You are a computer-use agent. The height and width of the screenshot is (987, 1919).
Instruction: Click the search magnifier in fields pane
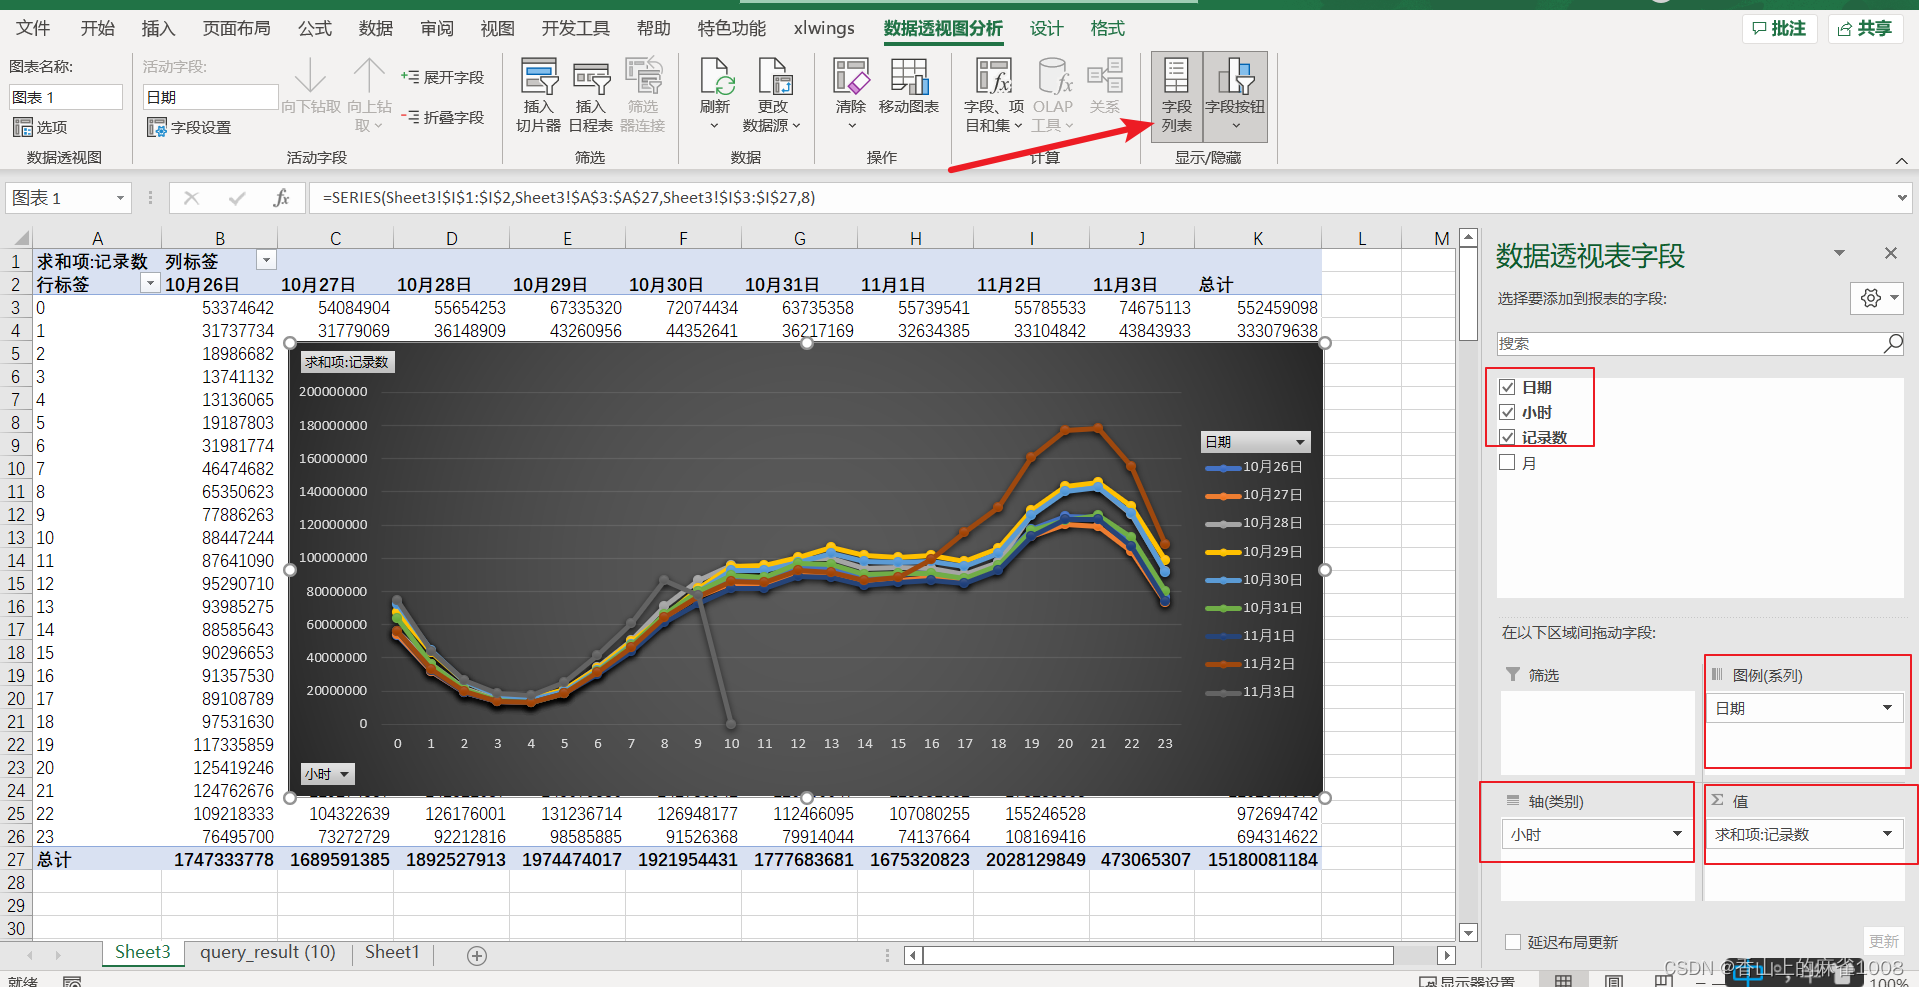(x=1893, y=343)
